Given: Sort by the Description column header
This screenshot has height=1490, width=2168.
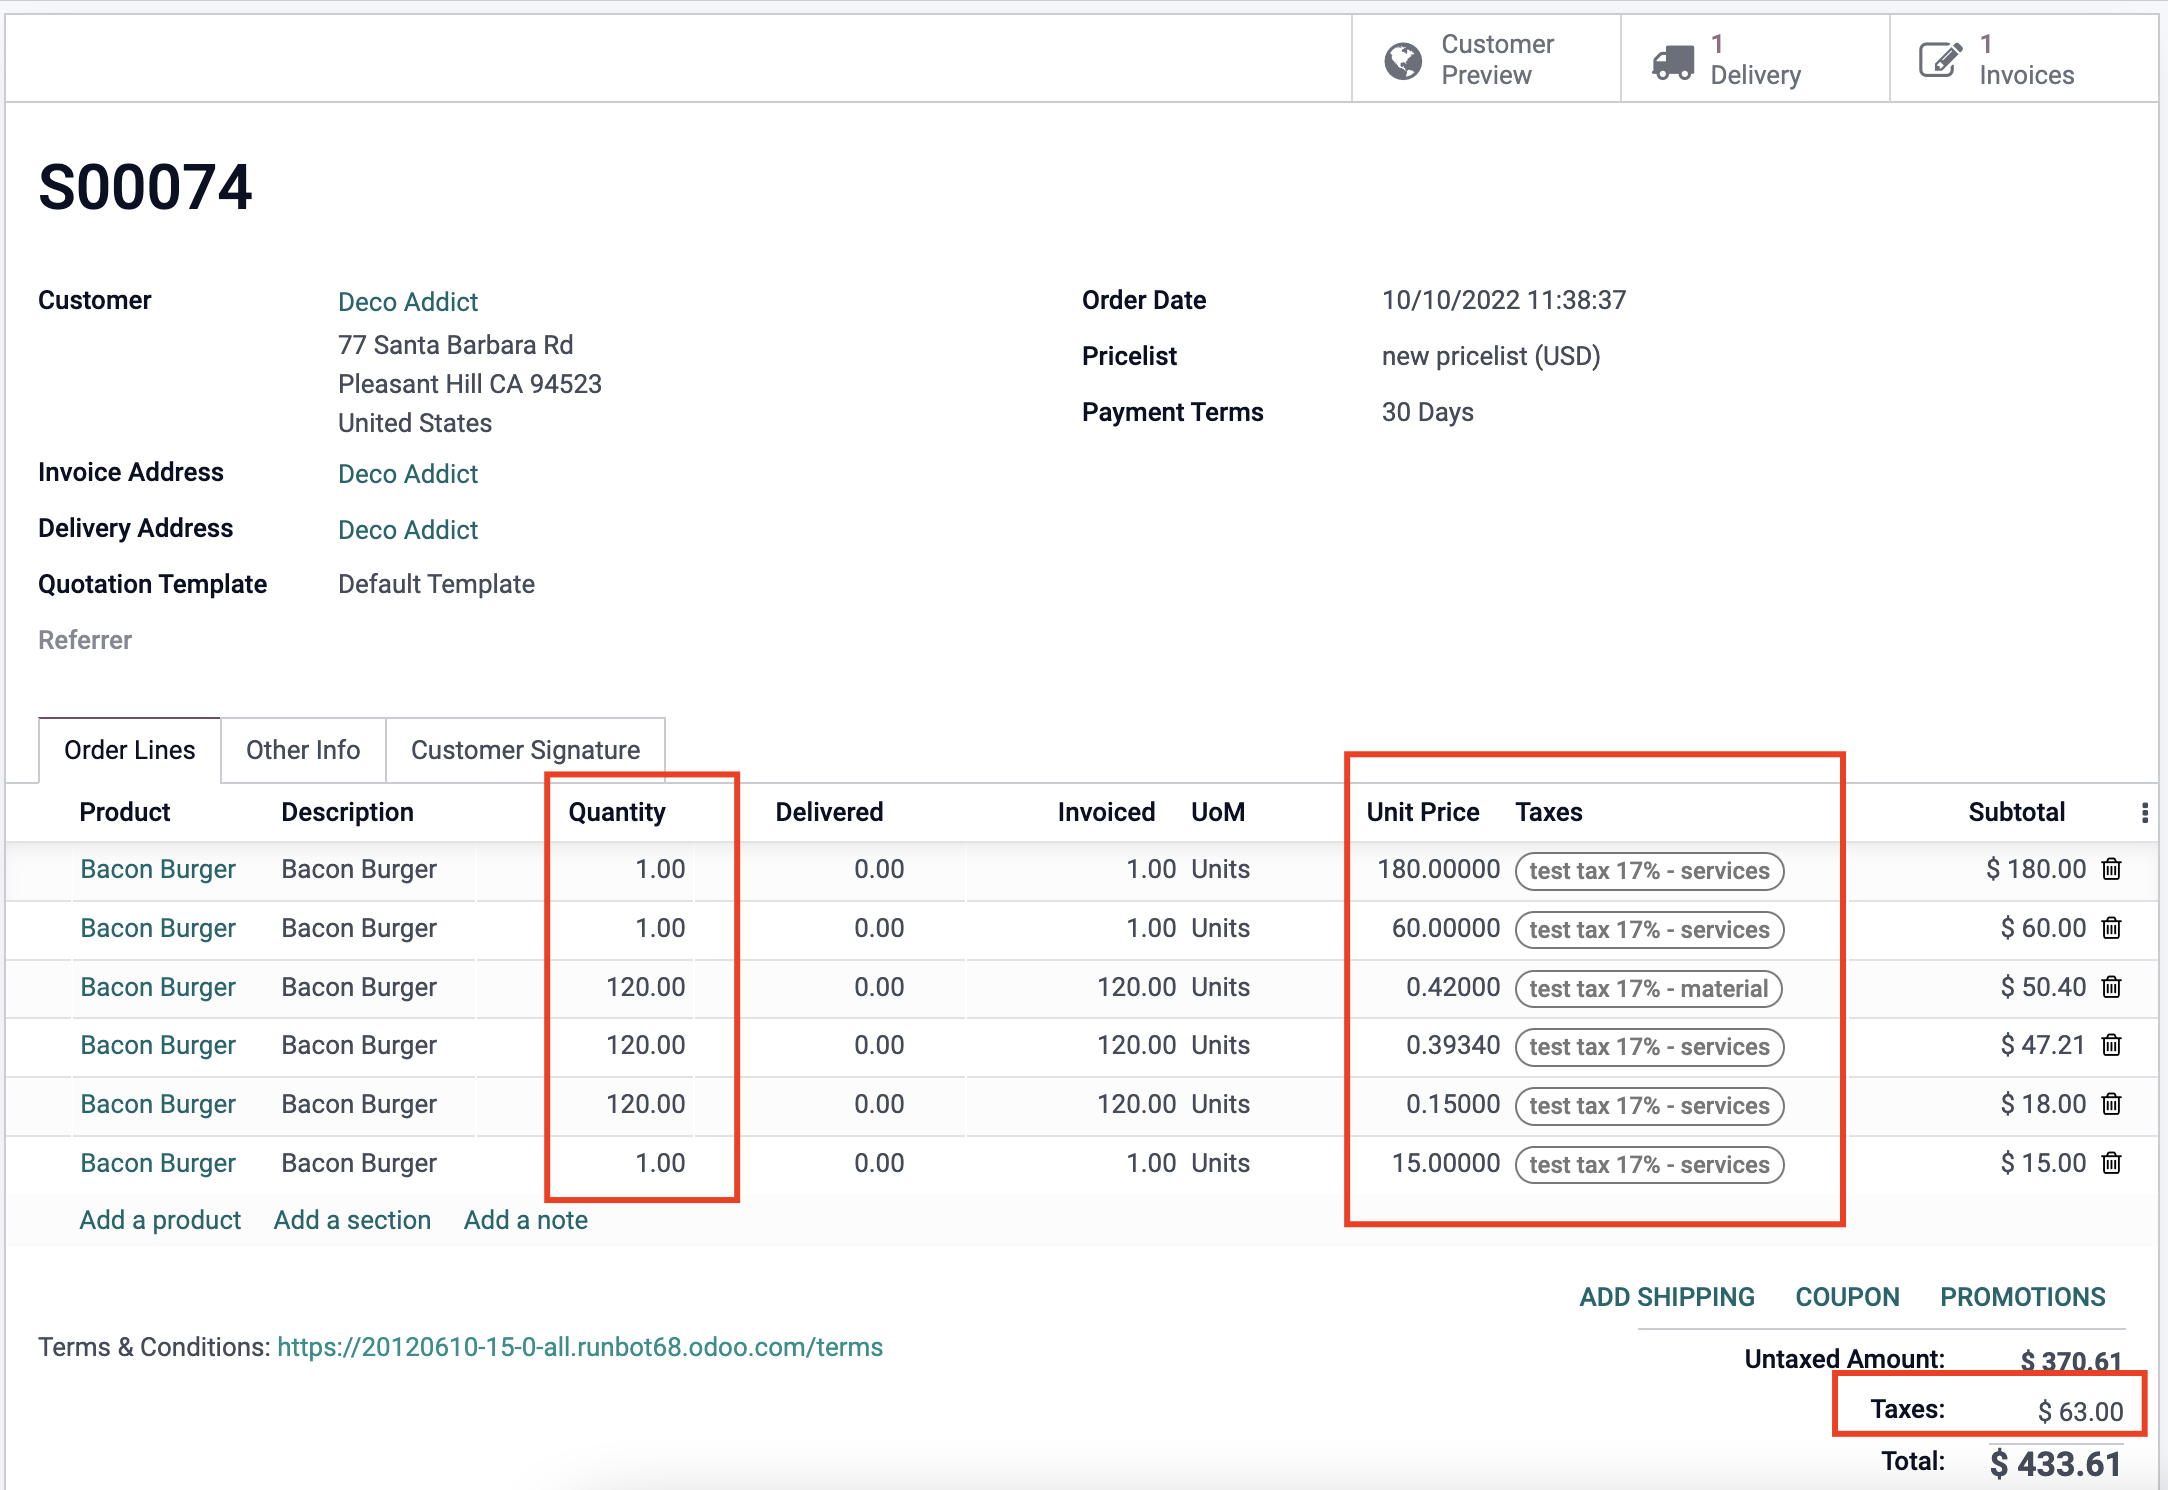Looking at the screenshot, I should tap(347, 812).
